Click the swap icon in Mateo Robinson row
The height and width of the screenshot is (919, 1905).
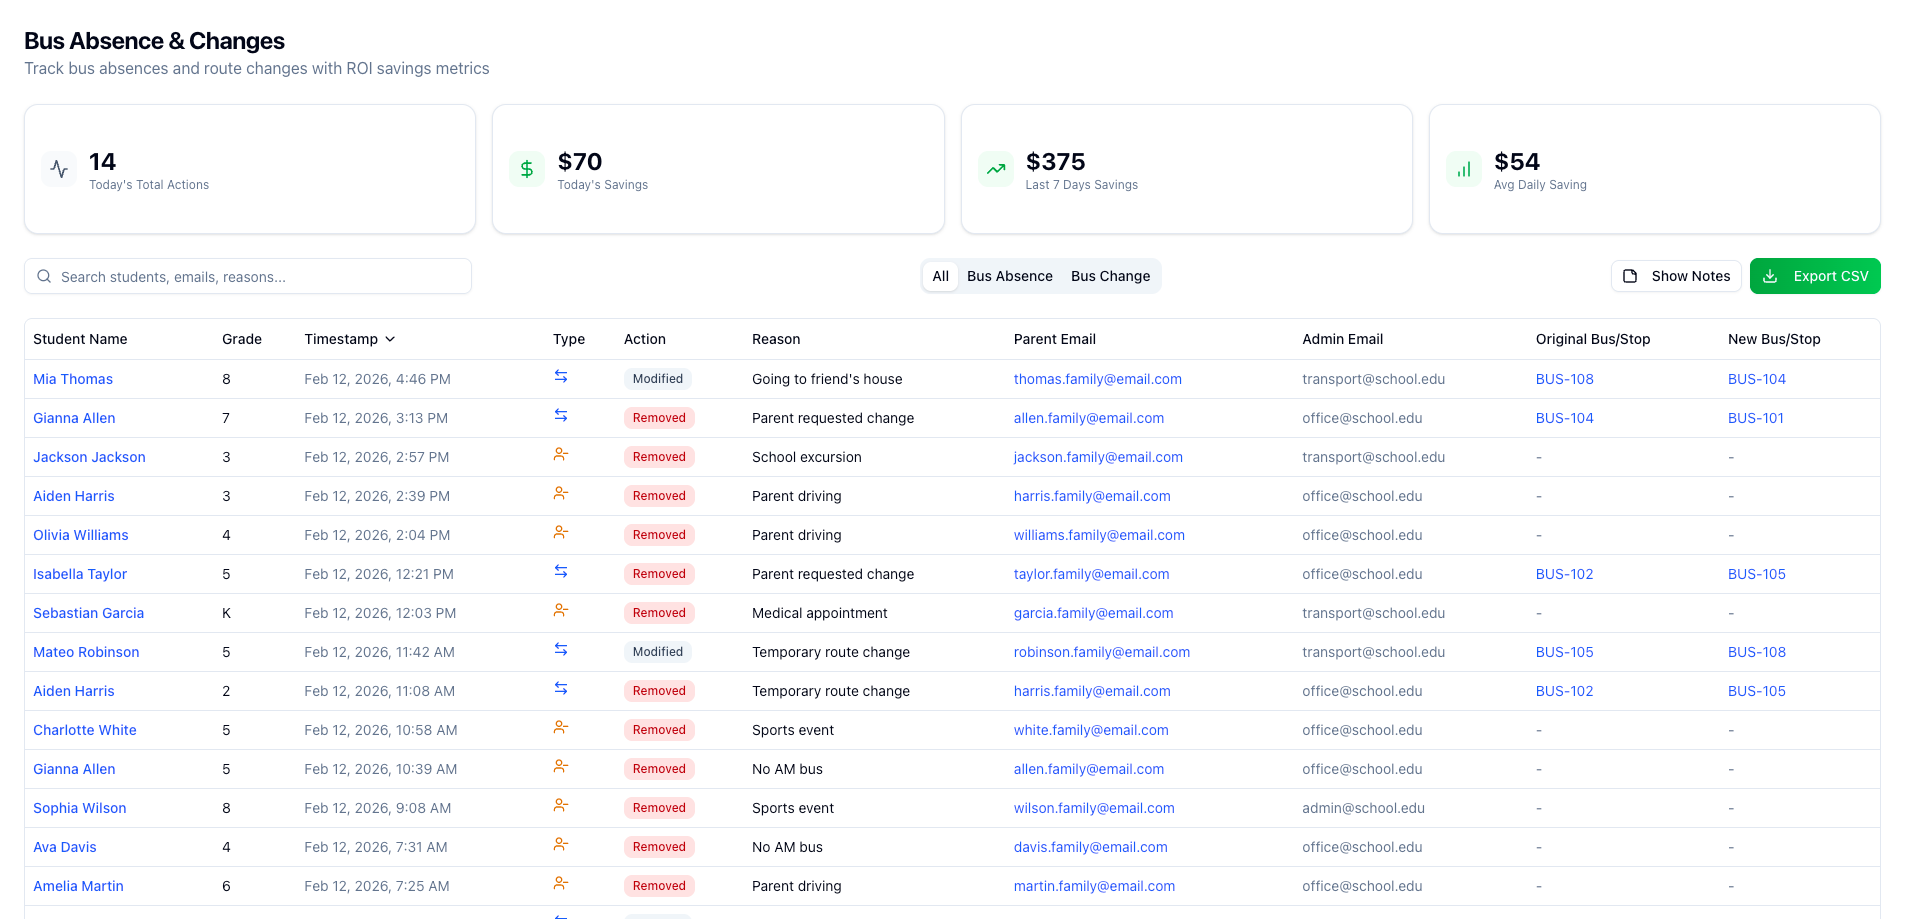tap(561, 650)
